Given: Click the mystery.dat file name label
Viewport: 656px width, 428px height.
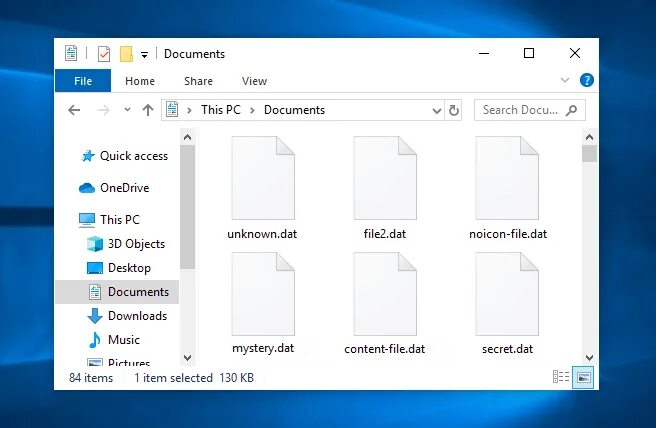Looking at the screenshot, I should click(x=263, y=349).
